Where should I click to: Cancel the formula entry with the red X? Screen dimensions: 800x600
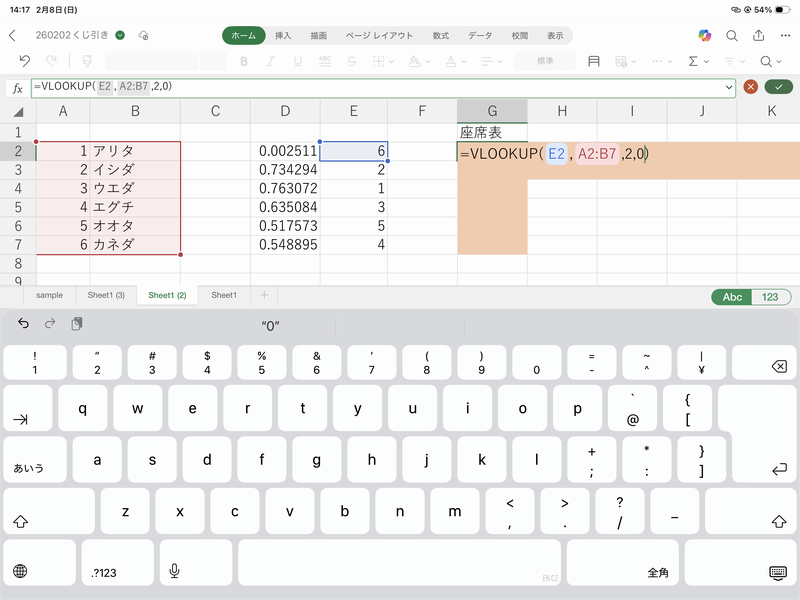[x=751, y=87]
